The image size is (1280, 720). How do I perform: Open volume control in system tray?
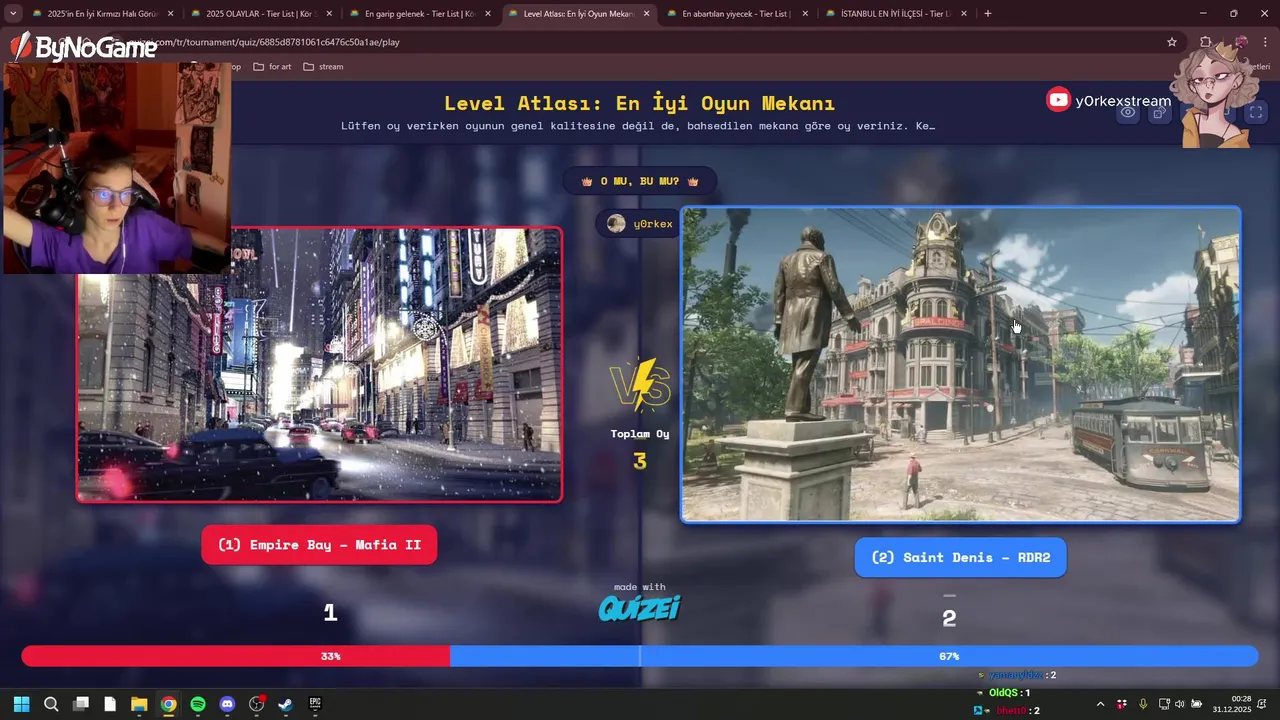[1179, 704]
